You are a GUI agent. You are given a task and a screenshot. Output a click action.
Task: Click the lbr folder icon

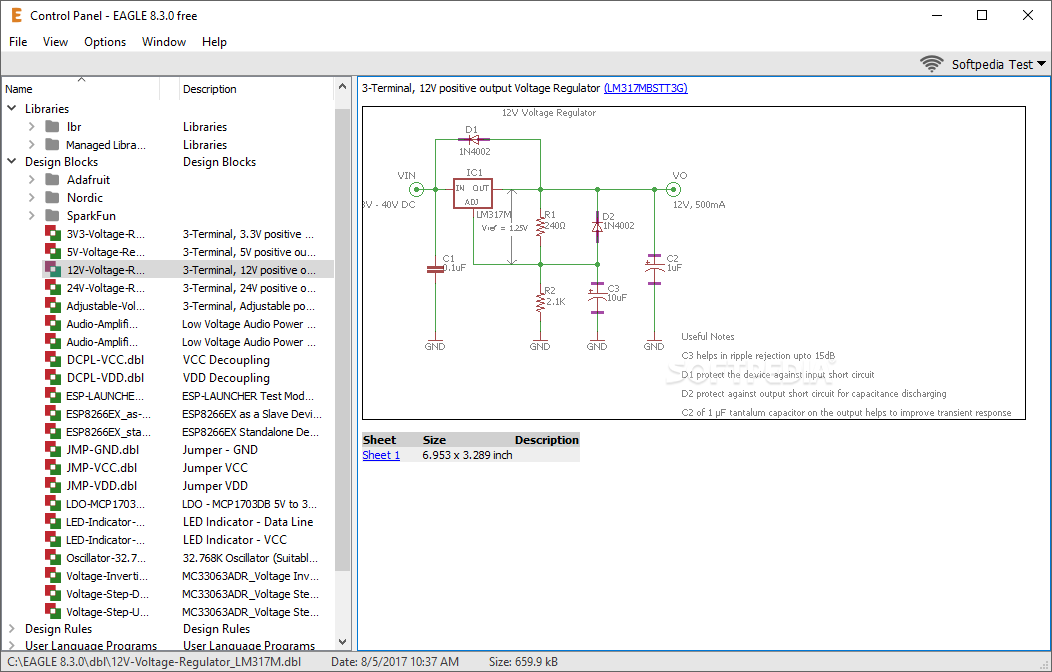[52, 126]
